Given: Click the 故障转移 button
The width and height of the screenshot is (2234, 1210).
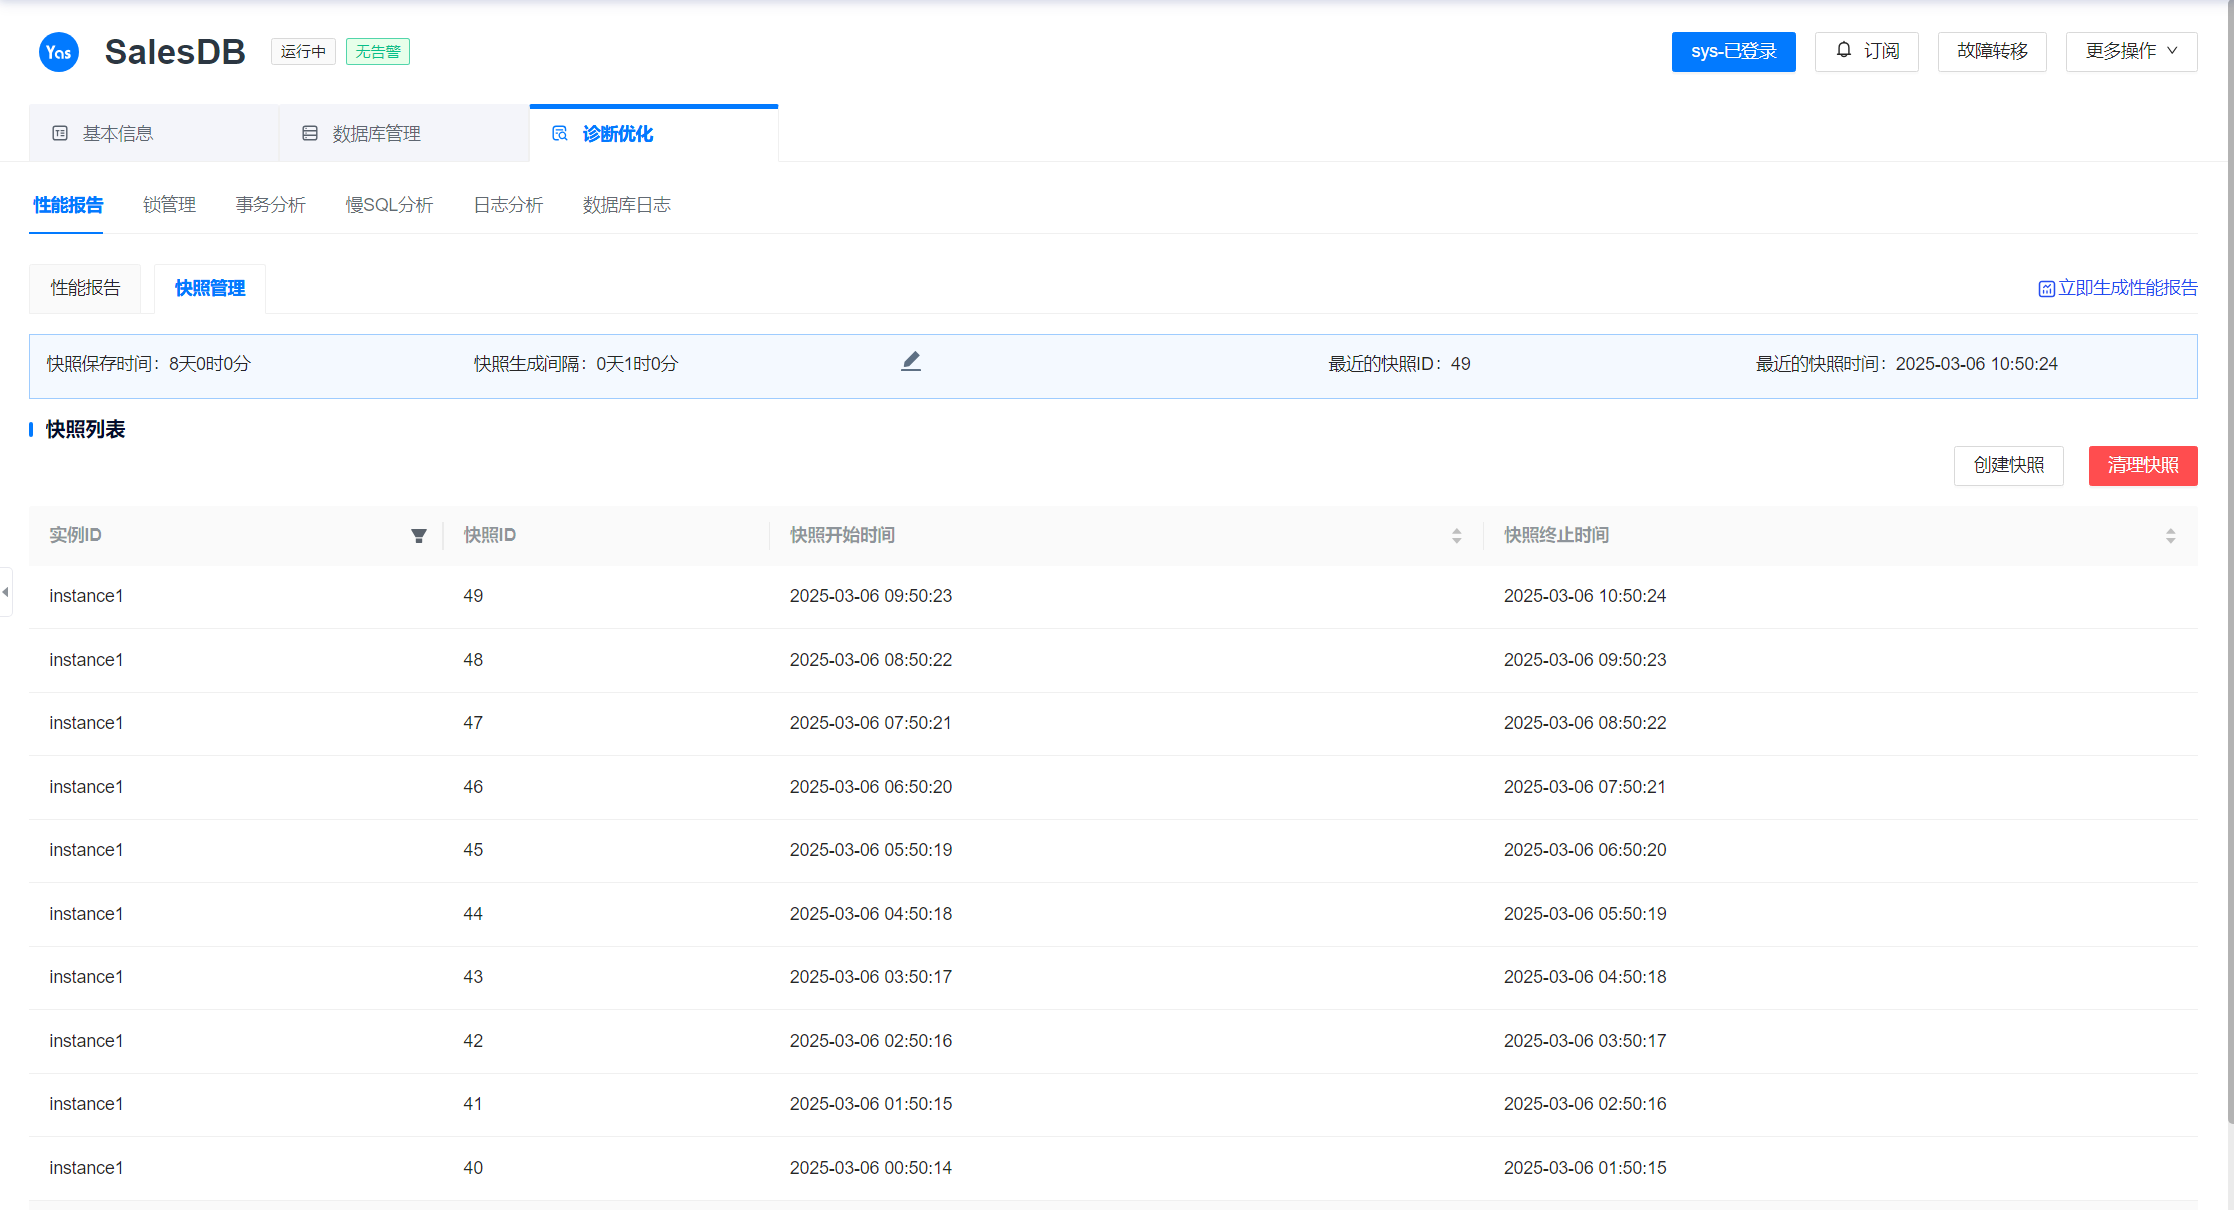Looking at the screenshot, I should click(x=1991, y=51).
